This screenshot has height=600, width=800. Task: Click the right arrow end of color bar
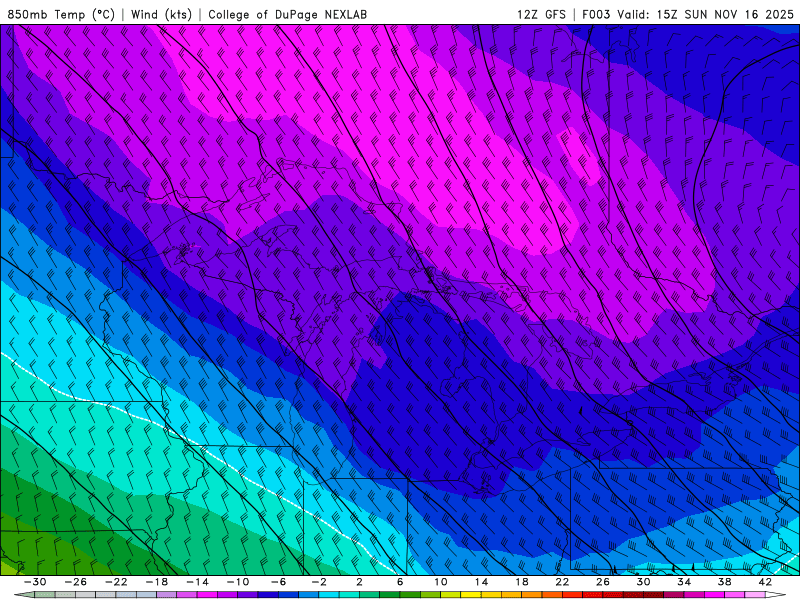tap(775, 595)
